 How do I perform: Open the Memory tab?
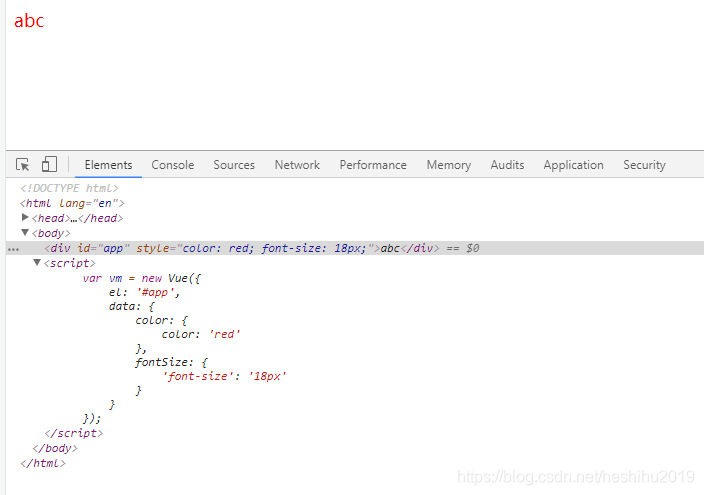(449, 165)
